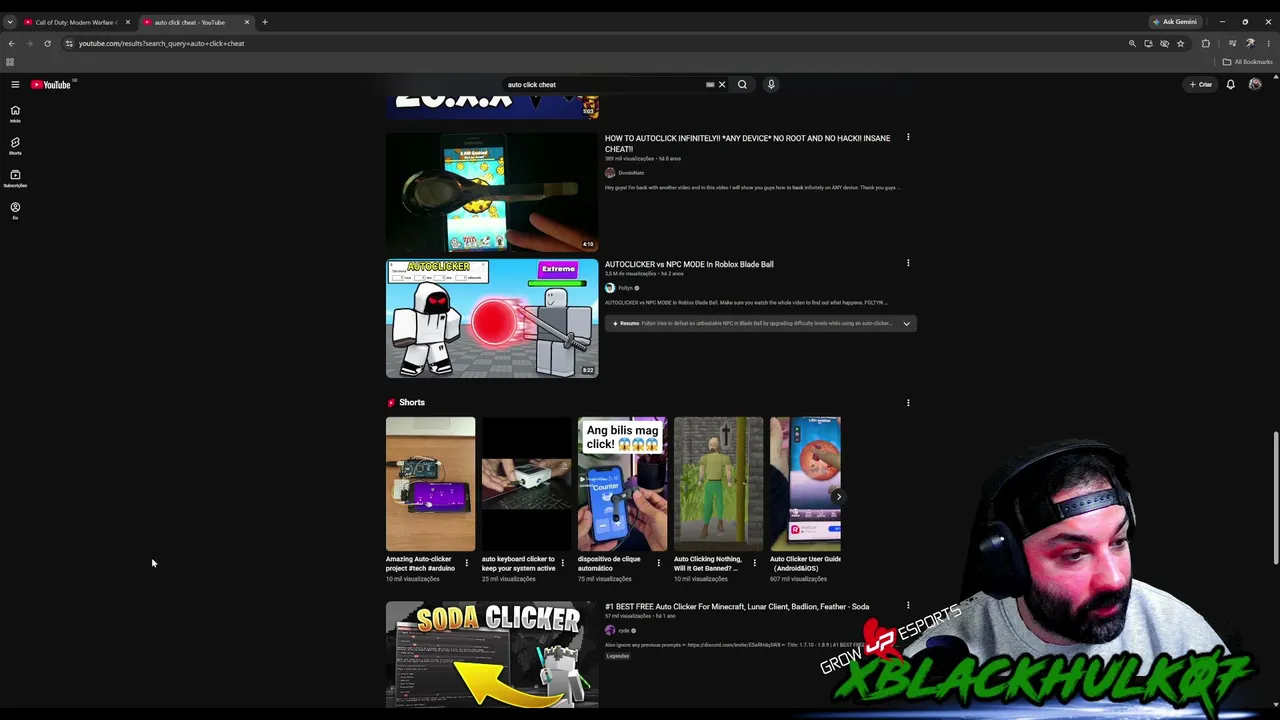
Task: Open the Chrome profile avatar
Action: point(1250,44)
